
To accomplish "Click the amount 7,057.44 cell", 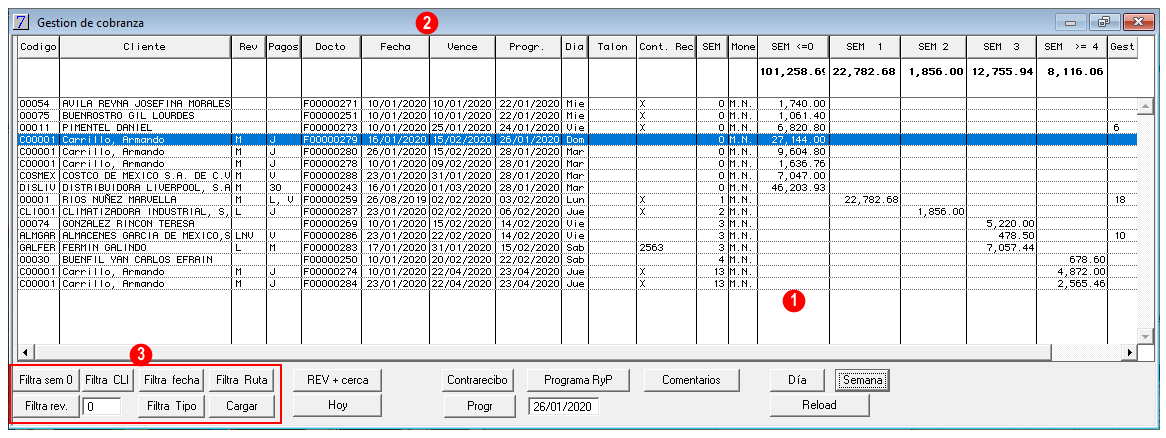I will (x=1002, y=247).
